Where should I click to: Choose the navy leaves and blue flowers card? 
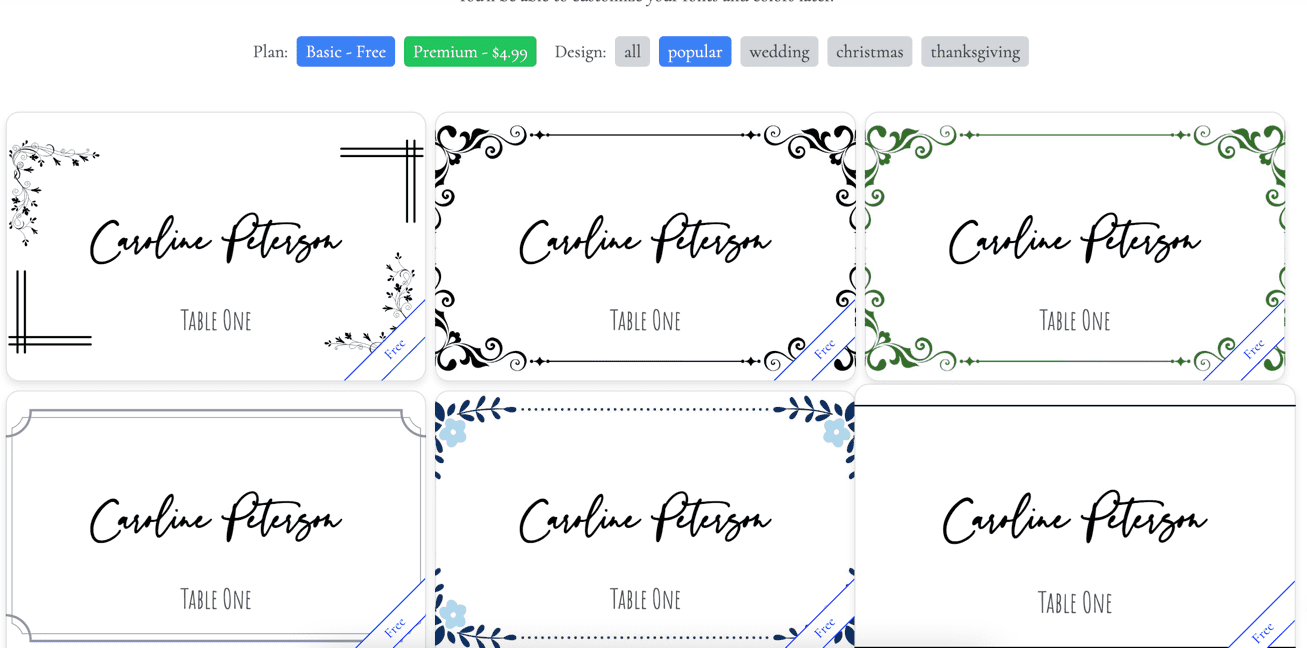pos(645,520)
